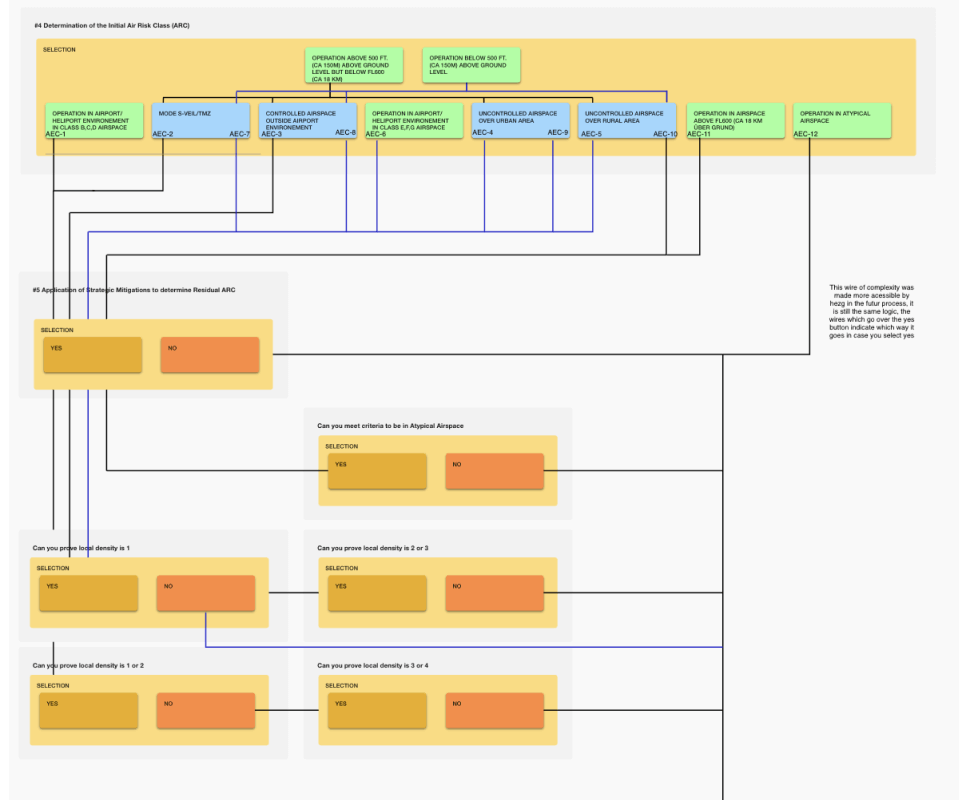This screenshot has width=970, height=800.
Task: Select Controlled Airspace Outside Airport Environement box
Action: click(308, 121)
